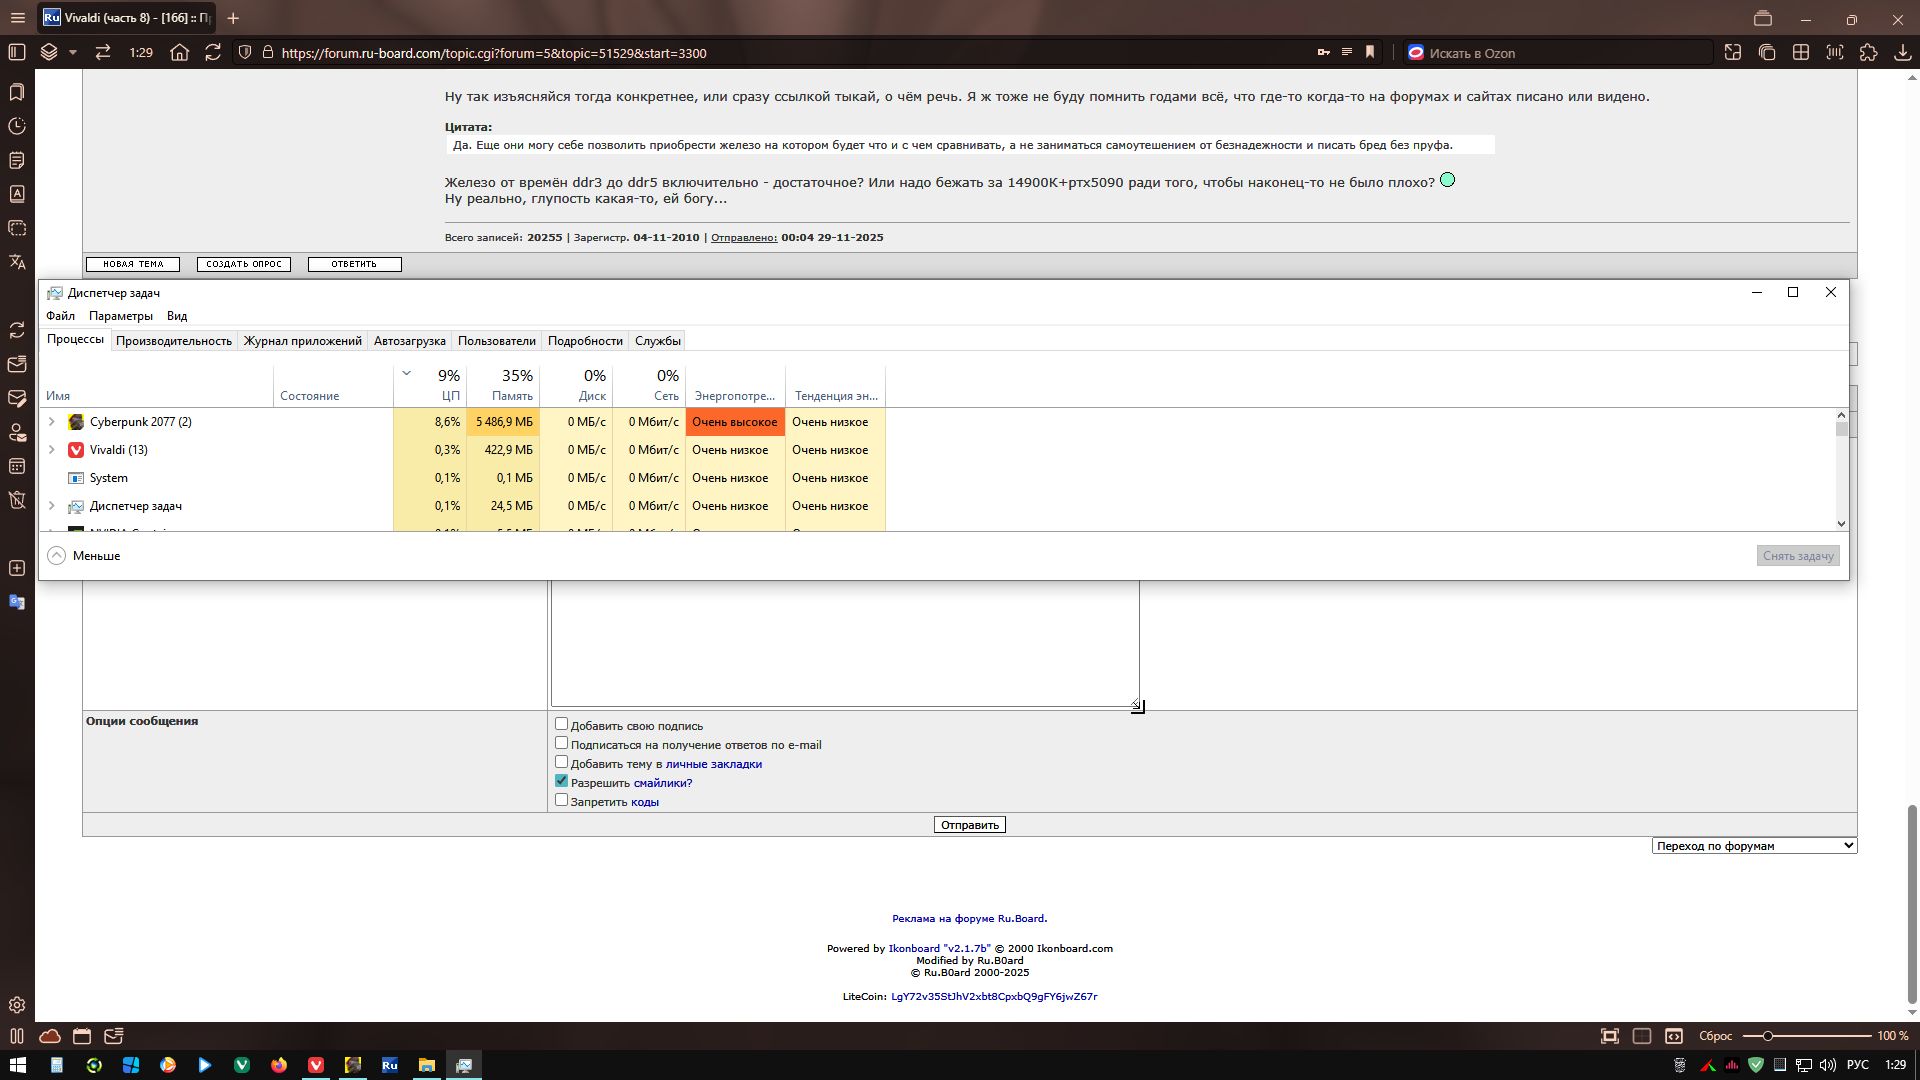Open 'Переход по форумам' dropdown
The height and width of the screenshot is (1080, 1920).
(1754, 846)
